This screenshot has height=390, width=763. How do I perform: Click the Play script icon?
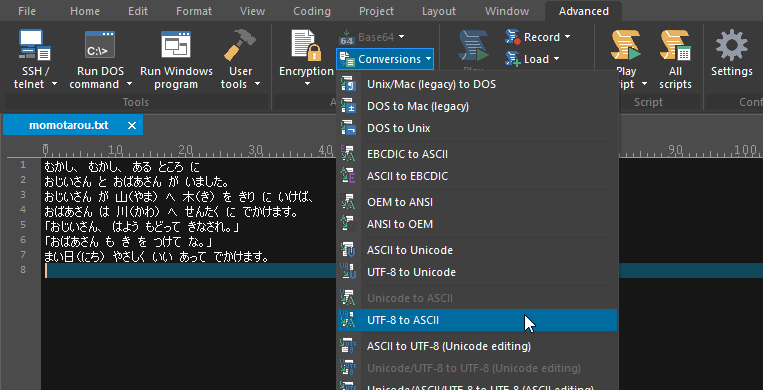(626, 45)
